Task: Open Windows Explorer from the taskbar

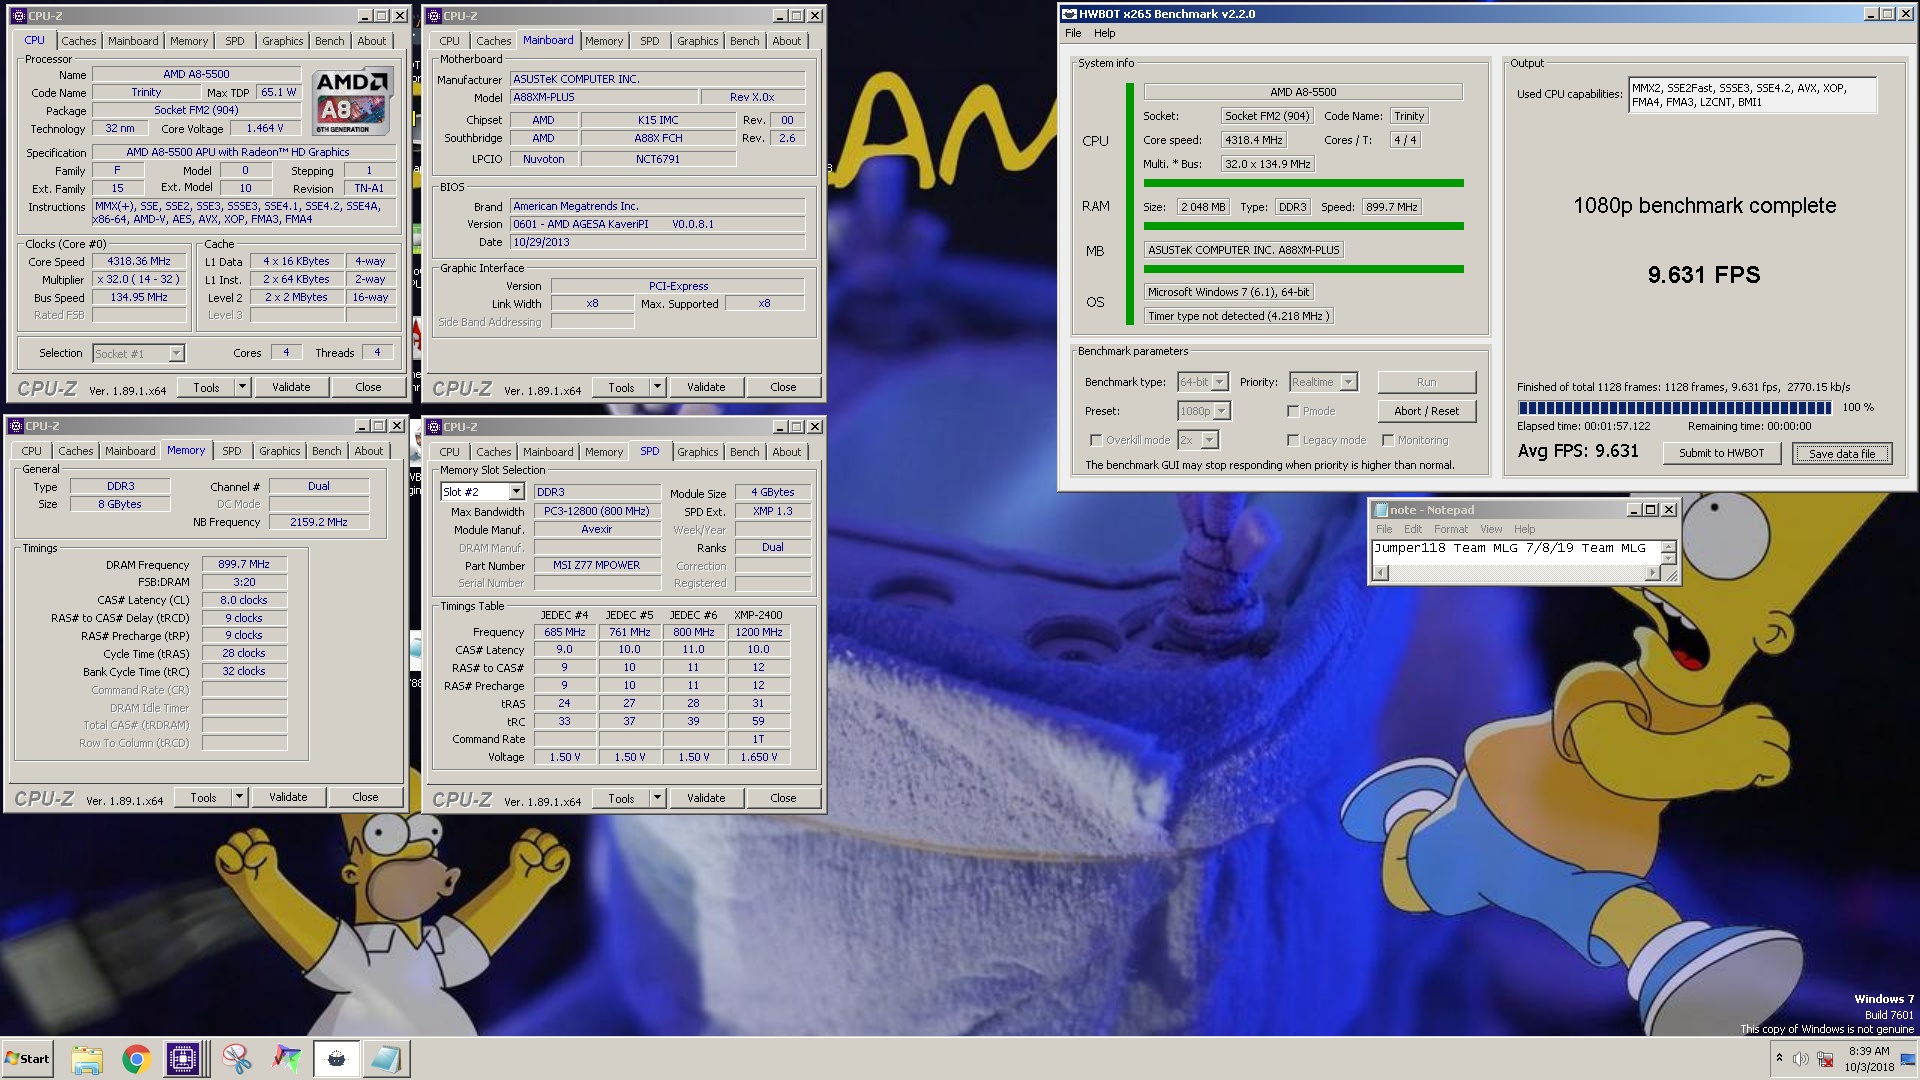Action: [87, 1059]
